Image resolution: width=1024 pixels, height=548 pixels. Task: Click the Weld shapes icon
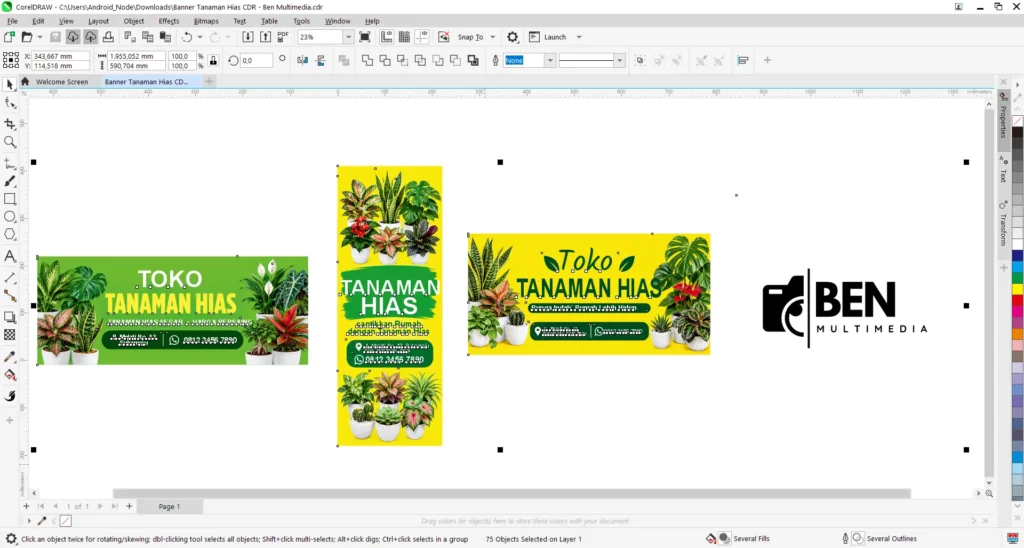pos(368,61)
